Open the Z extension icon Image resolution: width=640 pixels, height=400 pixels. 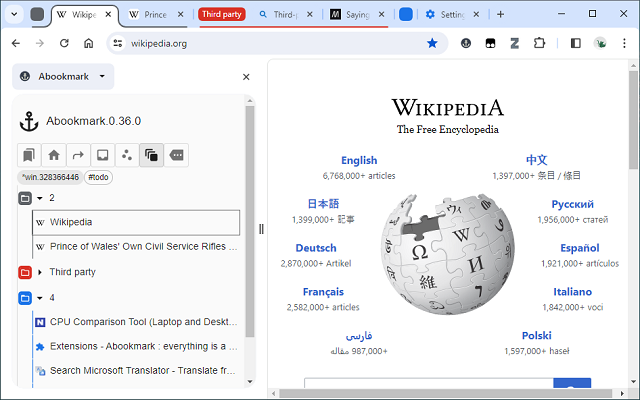[515, 43]
